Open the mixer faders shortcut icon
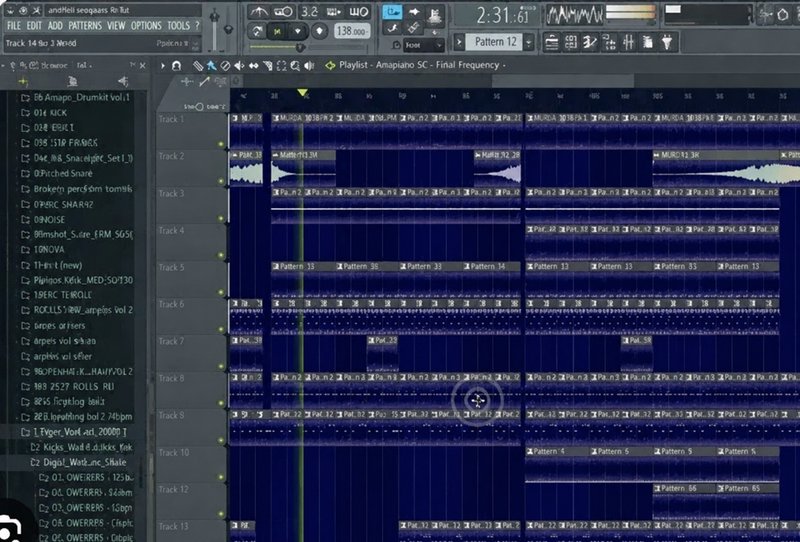The height and width of the screenshot is (542, 800). (x=629, y=42)
